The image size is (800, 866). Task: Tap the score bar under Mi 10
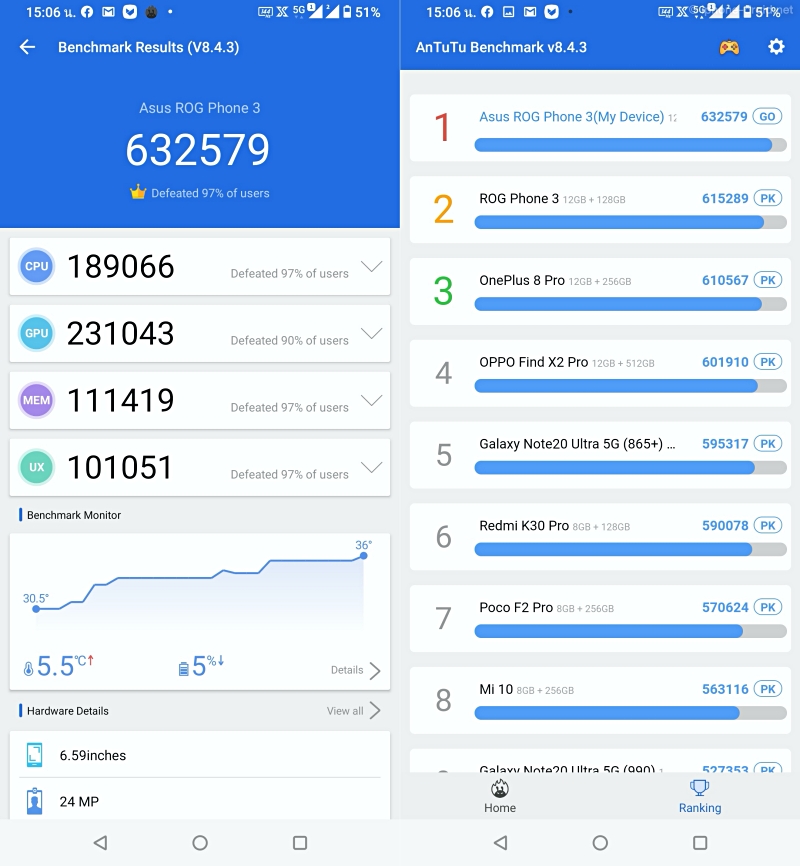click(x=630, y=712)
